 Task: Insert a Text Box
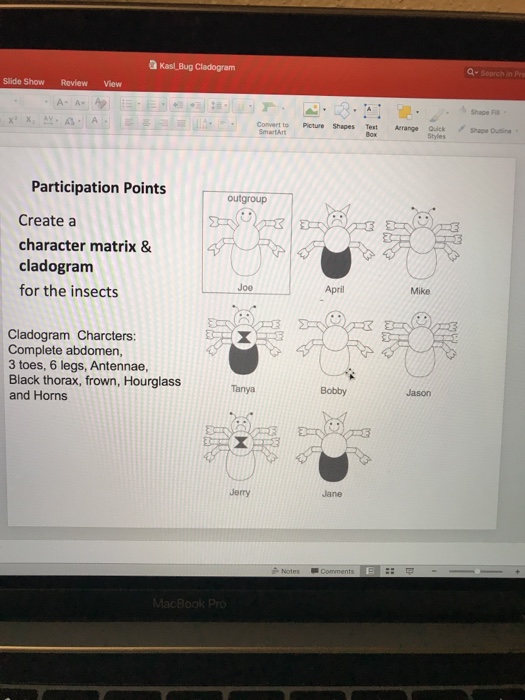pos(372,120)
